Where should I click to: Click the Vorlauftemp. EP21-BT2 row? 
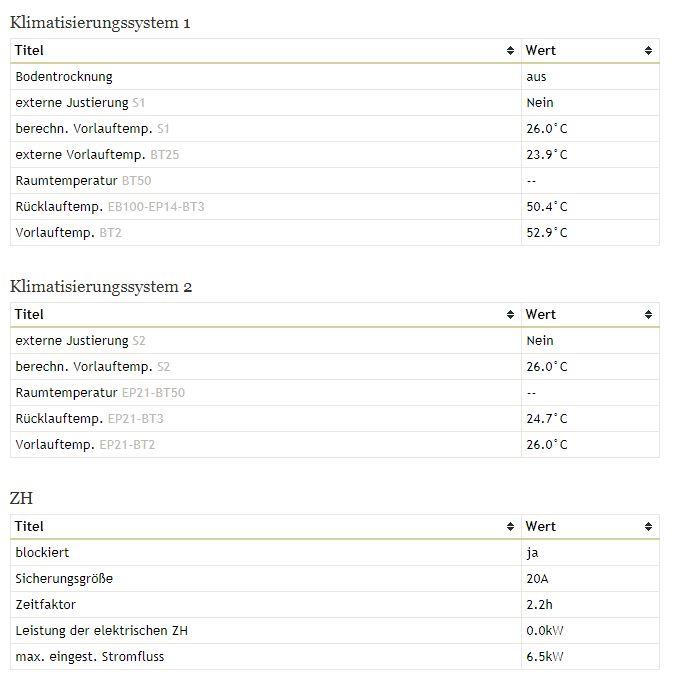335,445
